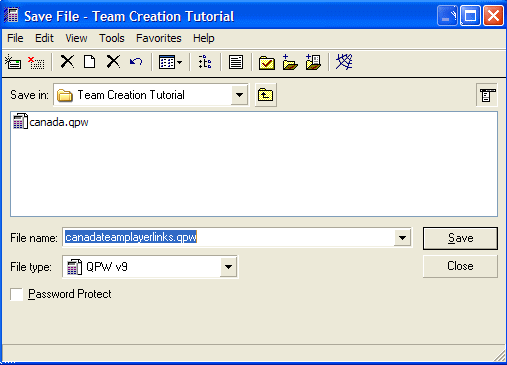The width and height of the screenshot is (507, 365).
Task: Click the Properties list toolbar icon
Action: (236, 62)
